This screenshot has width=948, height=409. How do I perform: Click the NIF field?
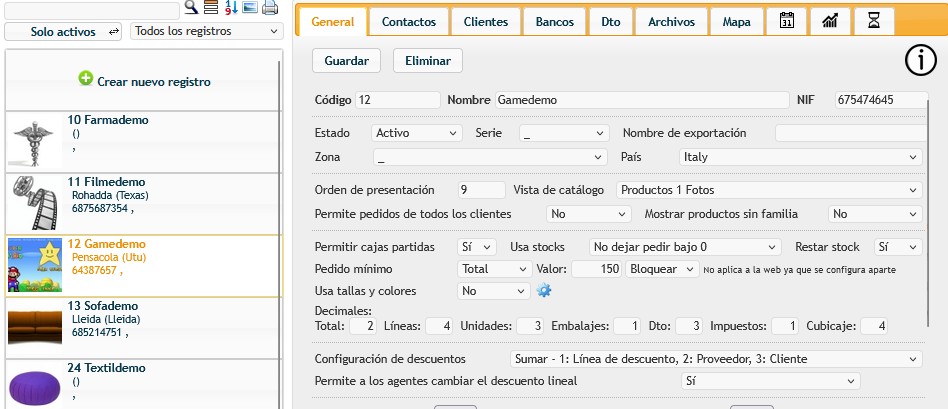click(x=881, y=100)
